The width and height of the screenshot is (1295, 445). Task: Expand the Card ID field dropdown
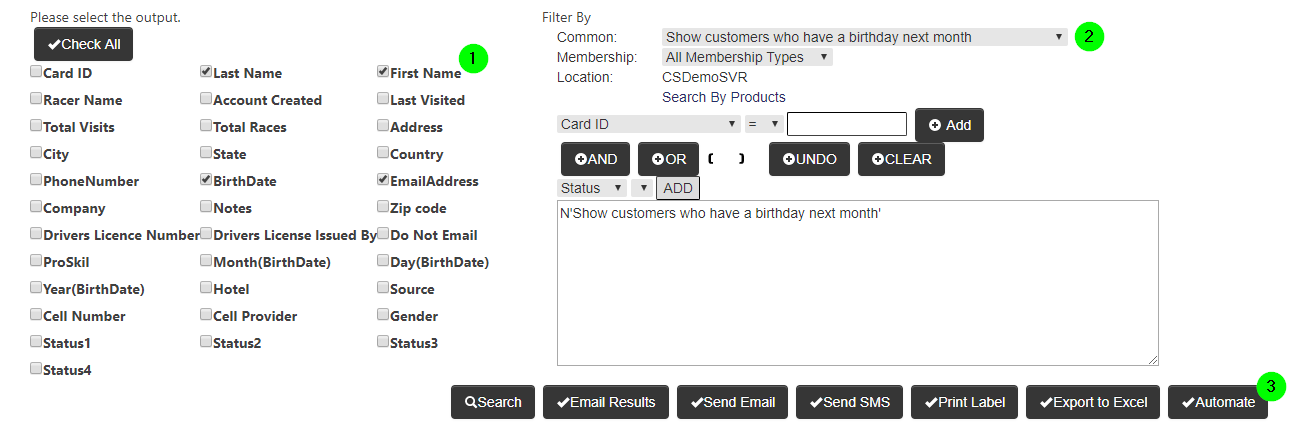click(648, 124)
